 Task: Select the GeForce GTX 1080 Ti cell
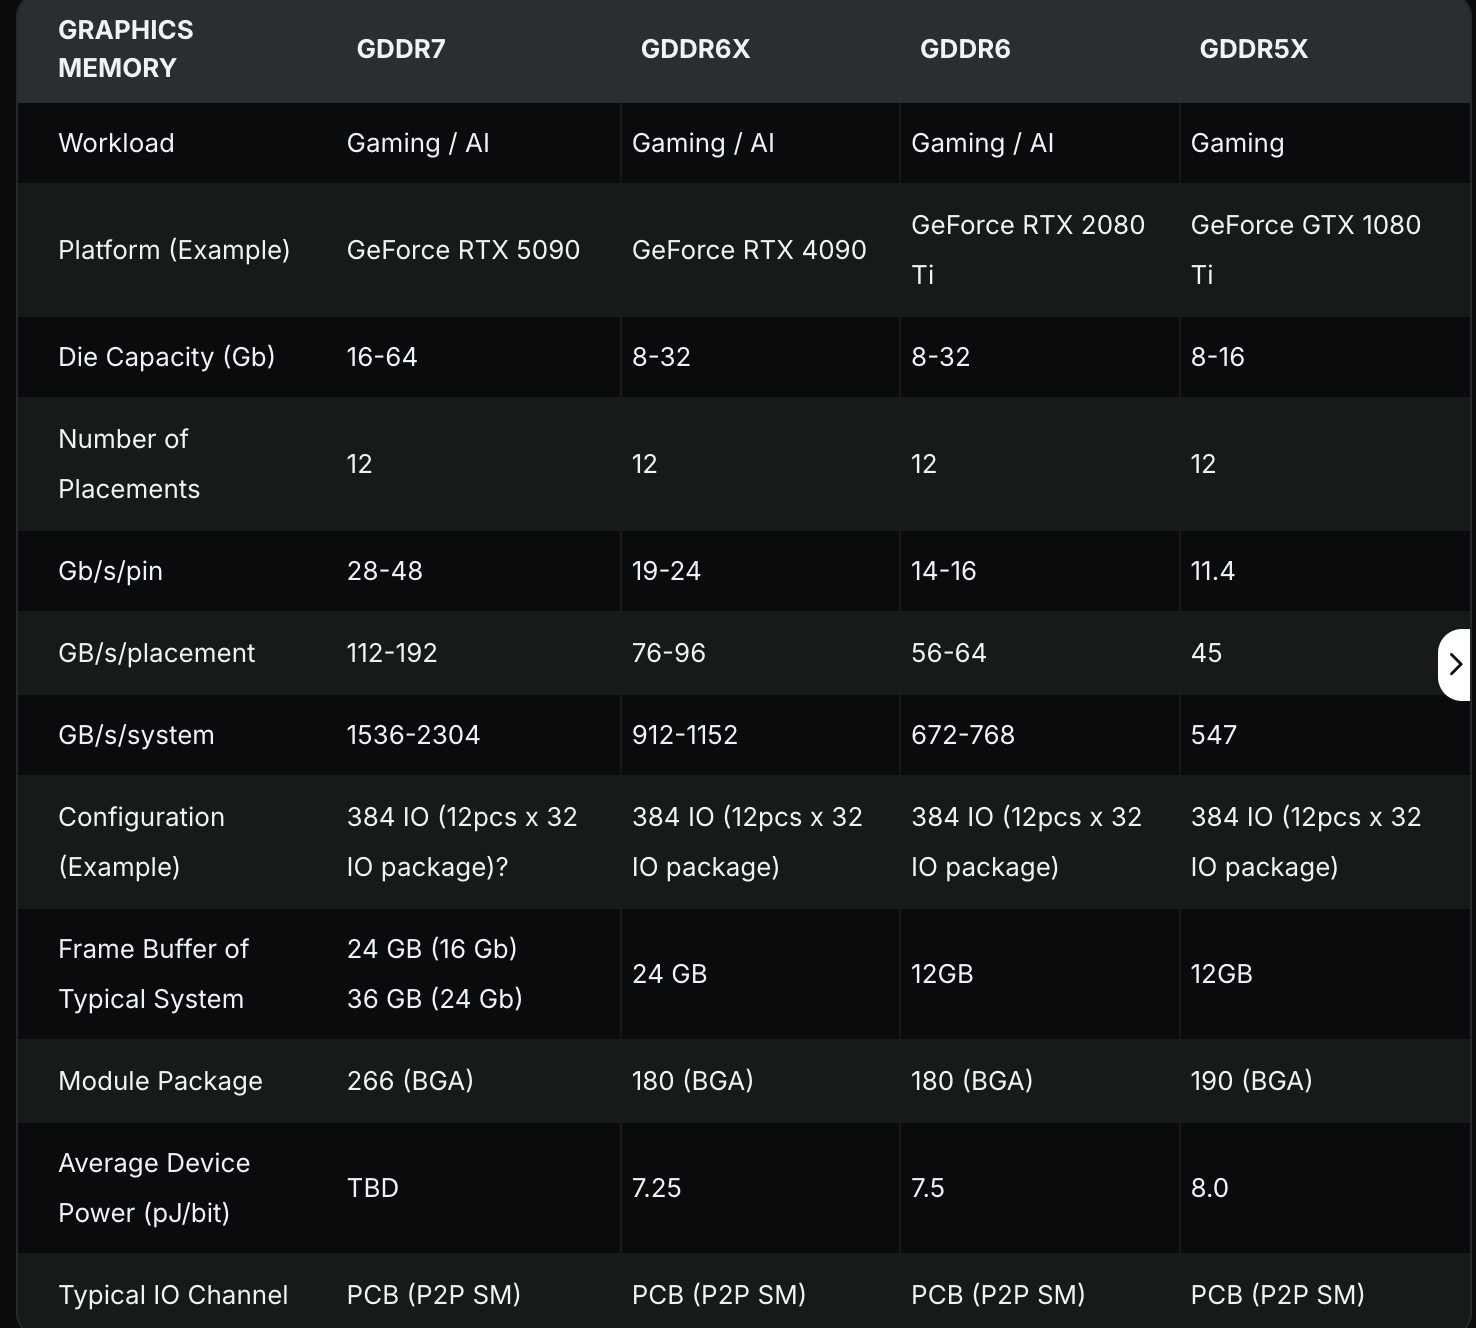[1305, 249]
